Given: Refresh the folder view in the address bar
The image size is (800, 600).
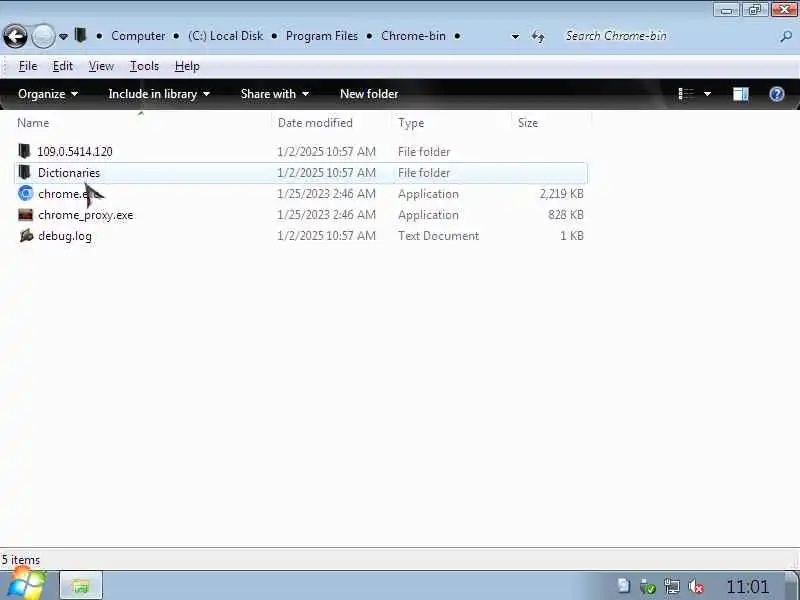Looking at the screenshot, I should tap(538, 37).
